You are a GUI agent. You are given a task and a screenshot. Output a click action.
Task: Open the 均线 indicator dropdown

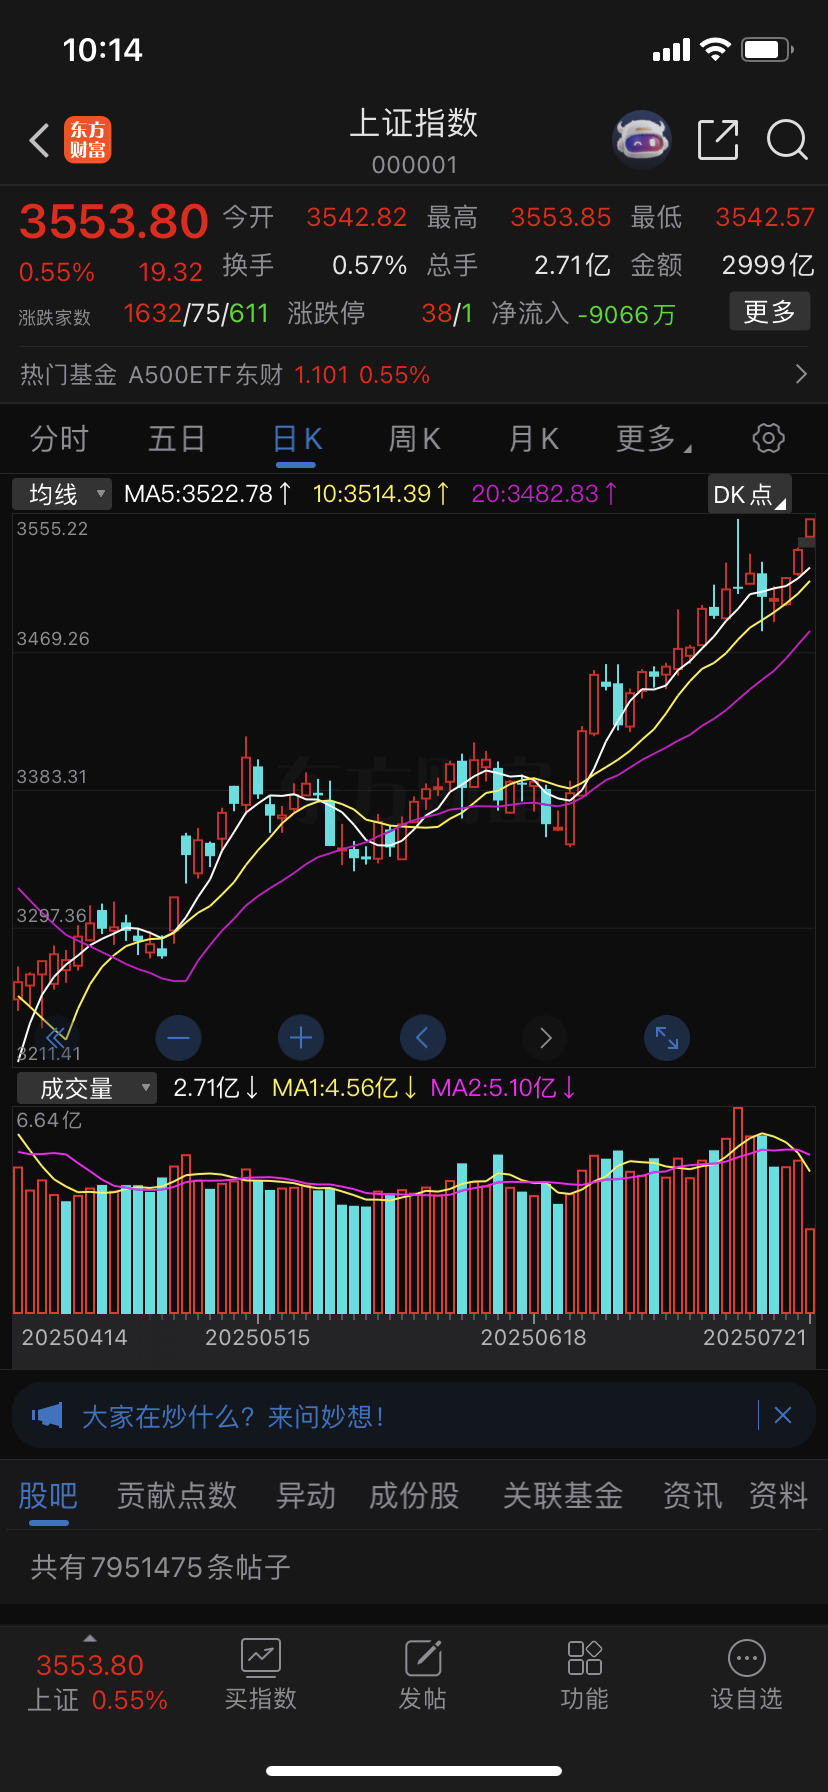click(x=61, y=494)
